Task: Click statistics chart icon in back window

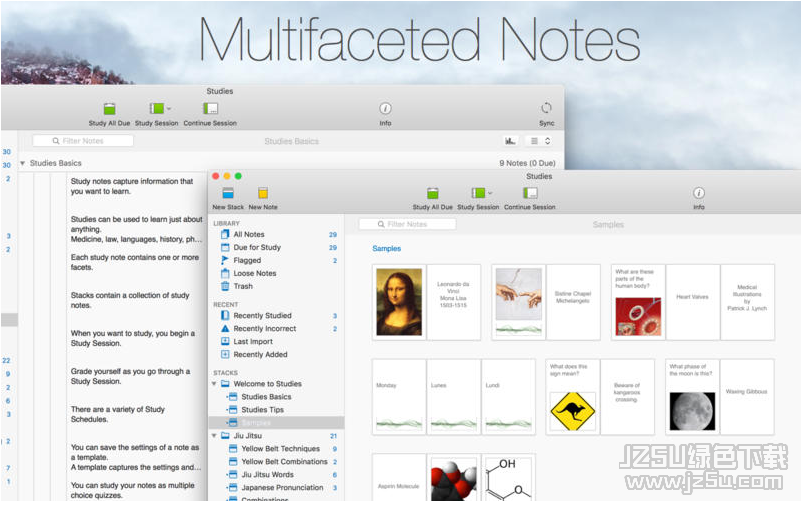Action: pyautogui.click(x=510, y=141)
